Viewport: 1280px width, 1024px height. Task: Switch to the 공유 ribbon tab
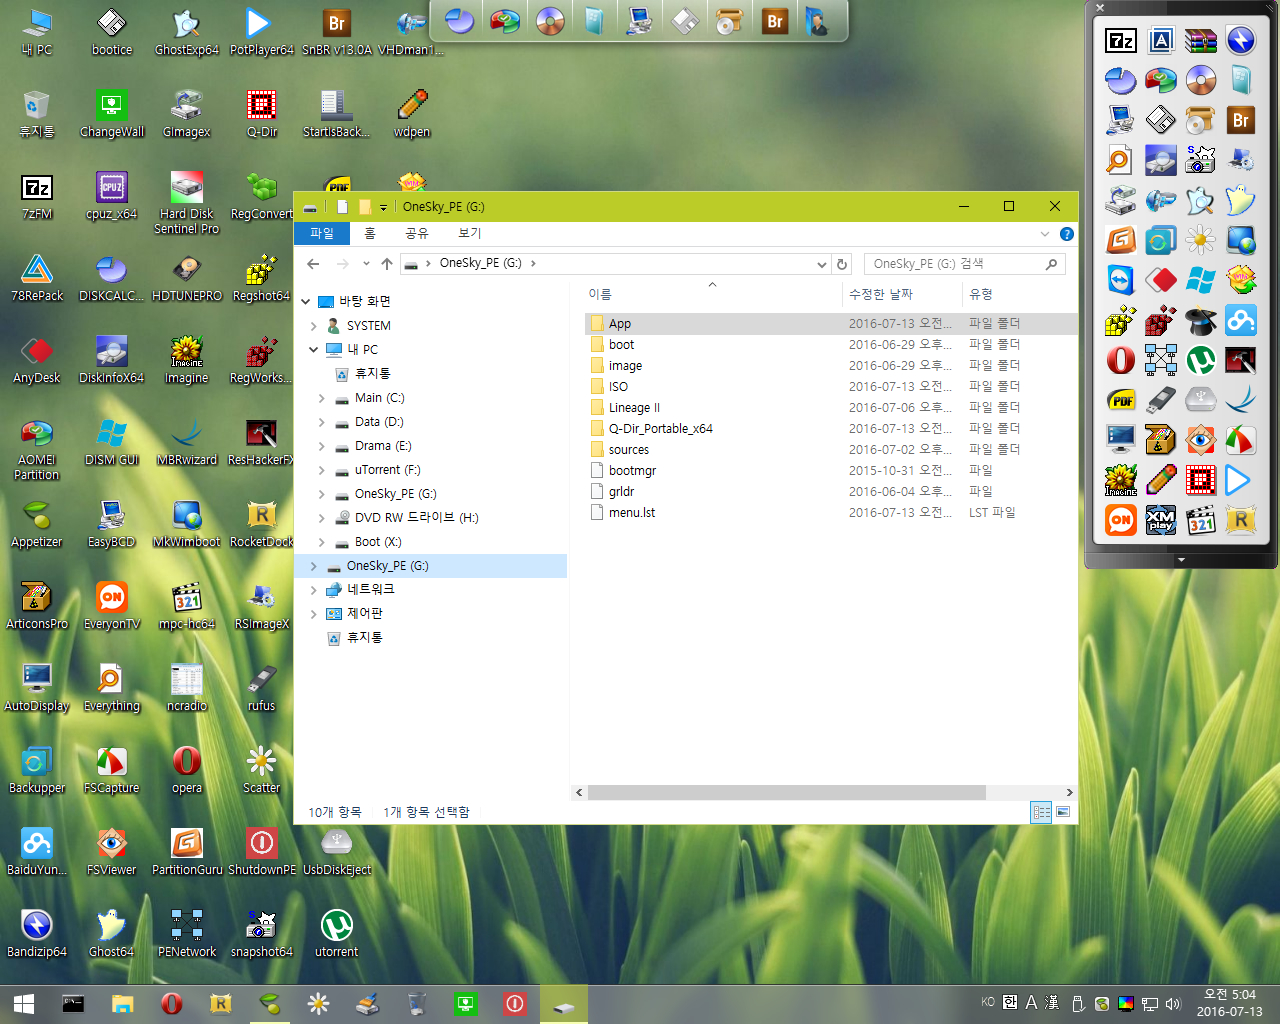tap(417, 233)
